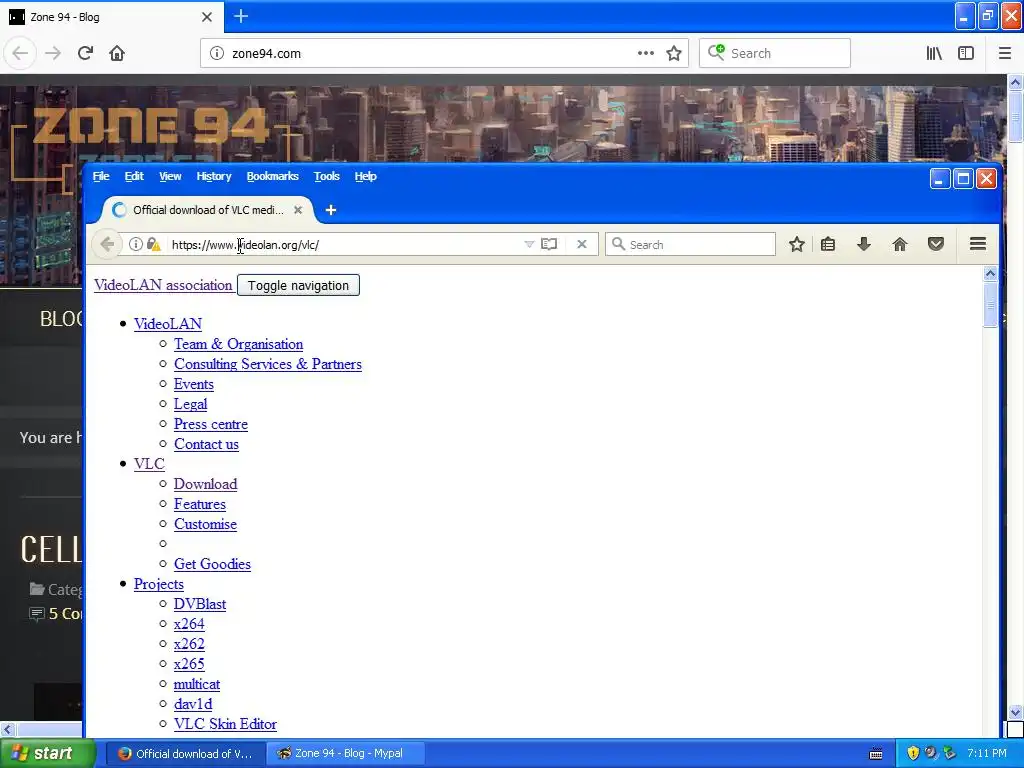Image resolution: width=1024 pixels, height=768 pixels.
Task: Open new tab in Firefox VLC window
Action: (331, 210)
